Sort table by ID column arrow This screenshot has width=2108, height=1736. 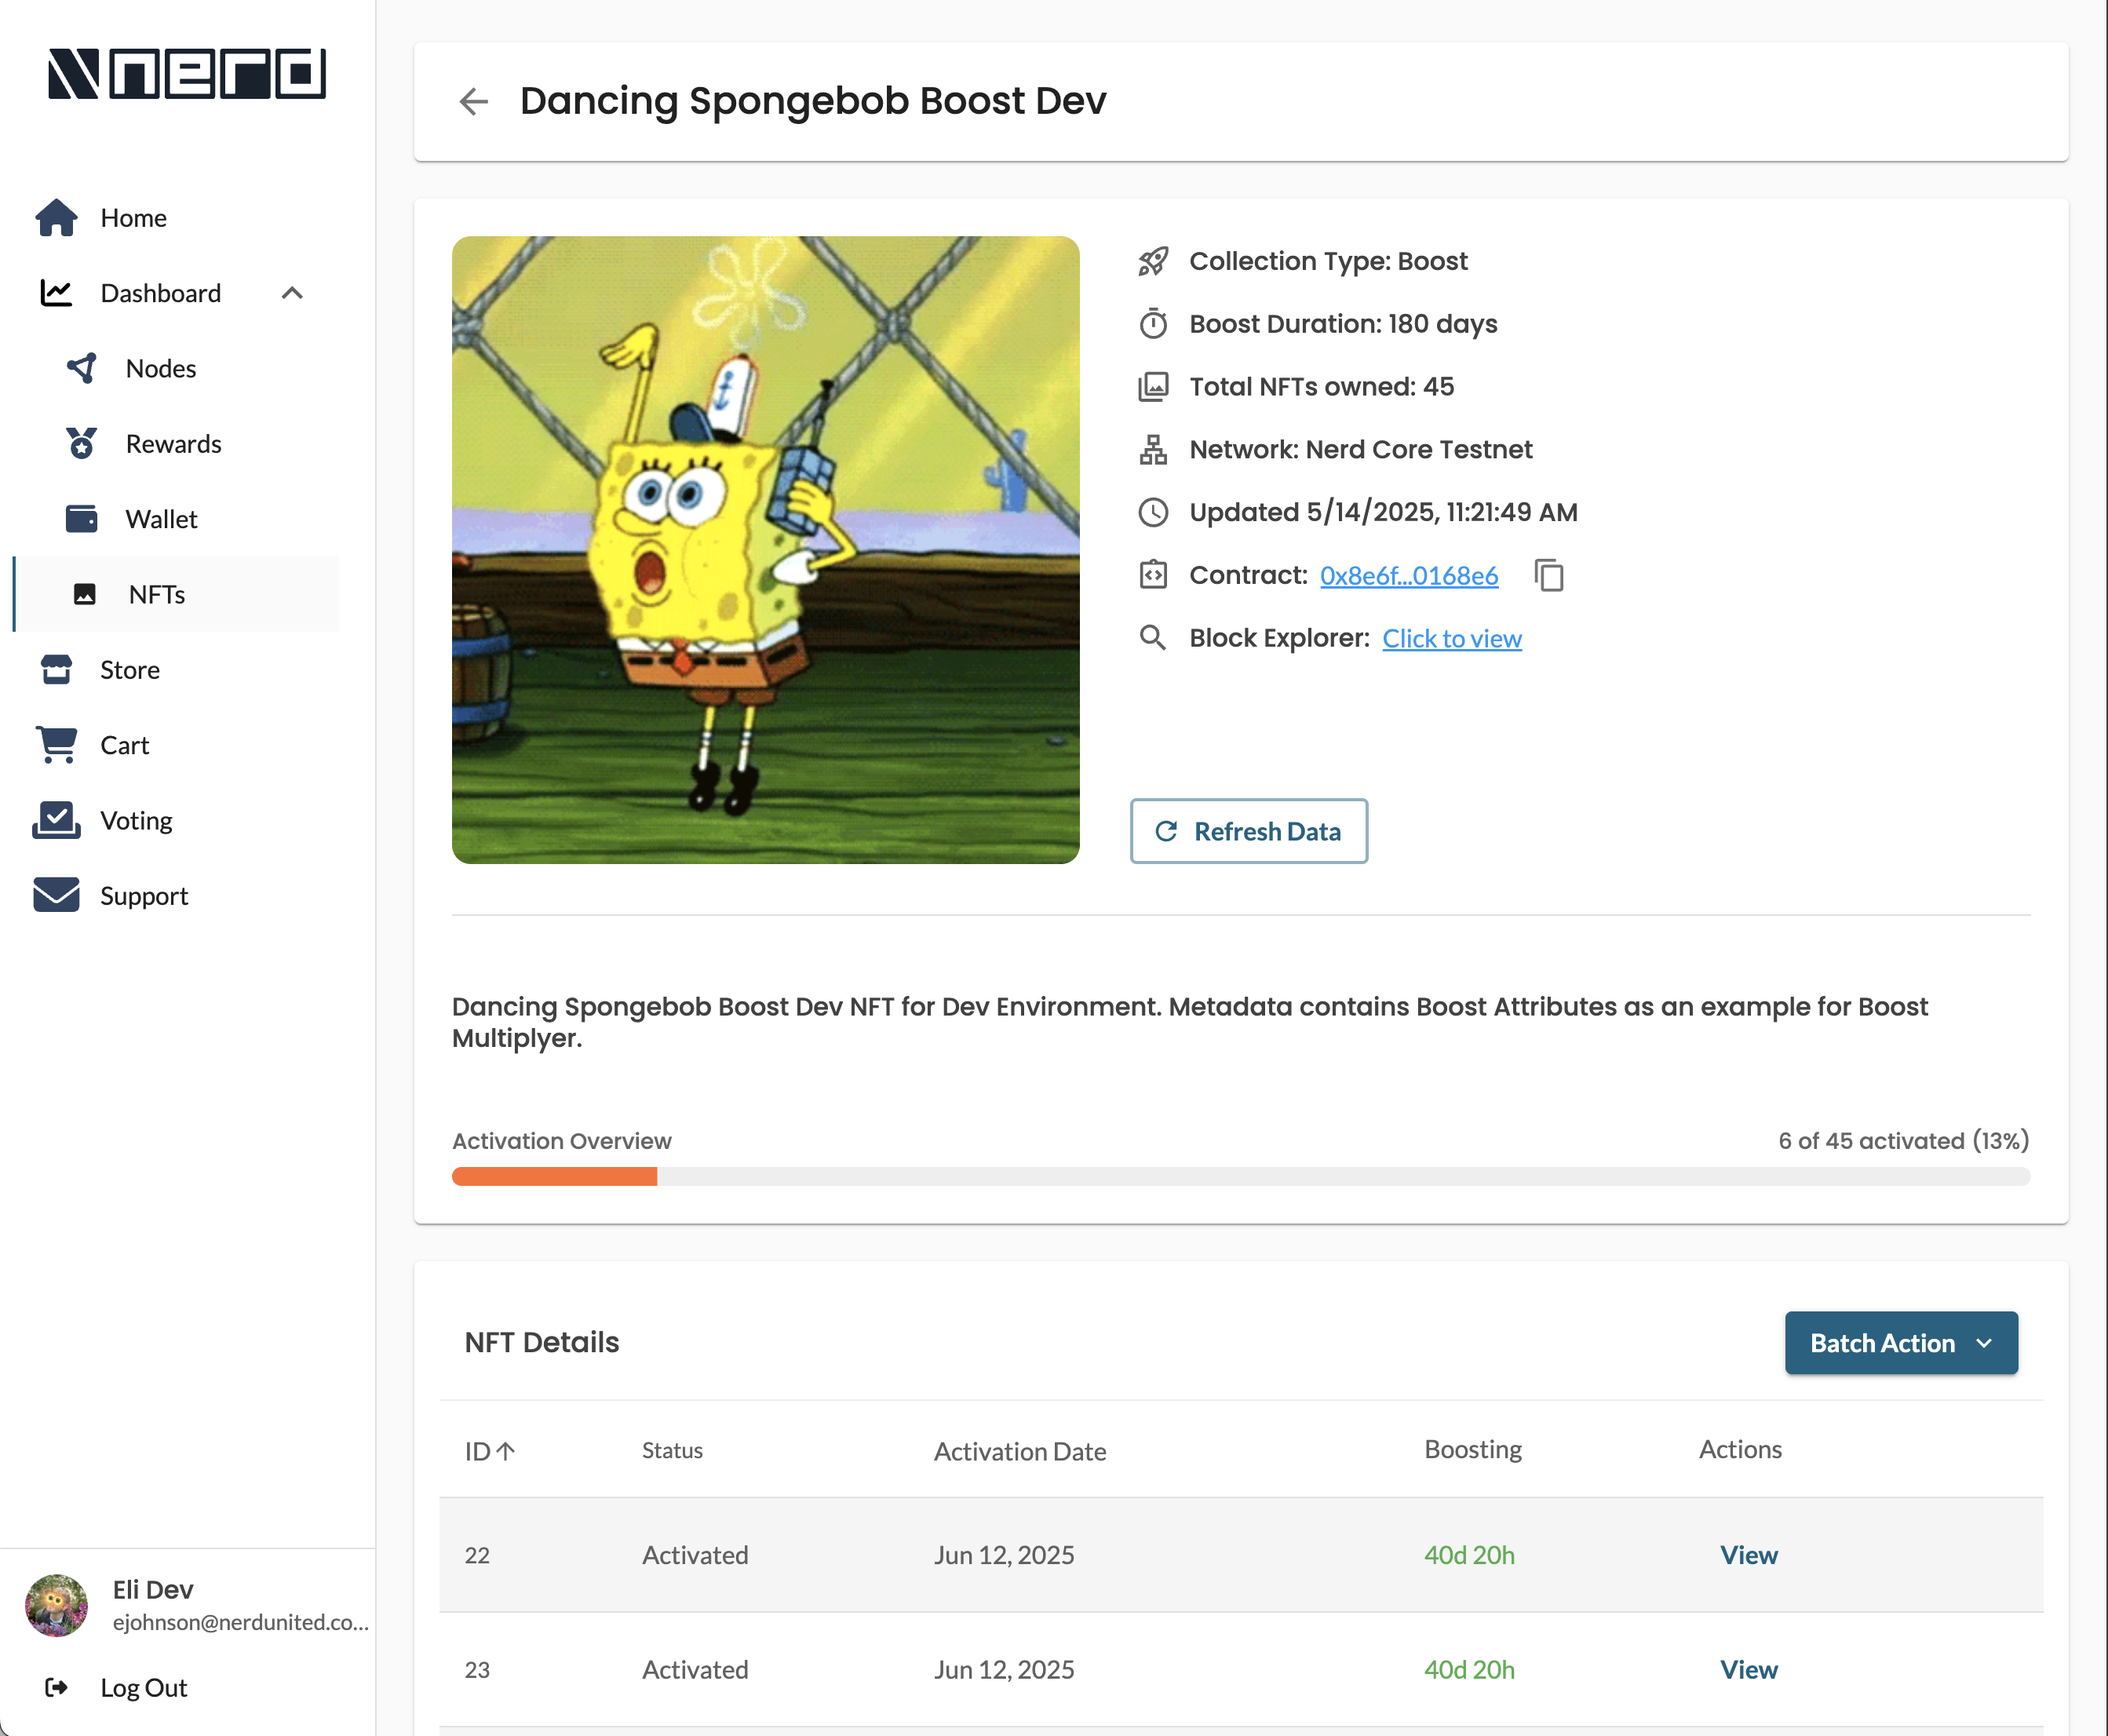click(x=506, y=1451)
